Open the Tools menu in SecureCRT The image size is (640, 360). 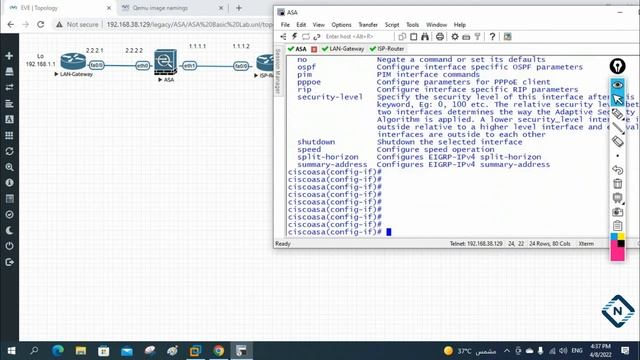click(412, 25)
